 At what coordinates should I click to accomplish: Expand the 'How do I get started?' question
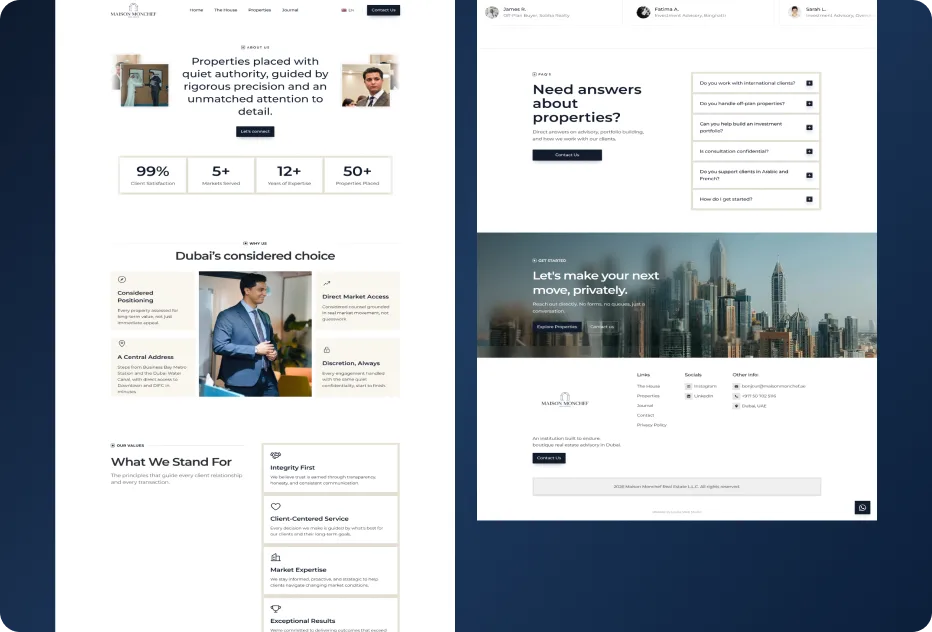755,199
